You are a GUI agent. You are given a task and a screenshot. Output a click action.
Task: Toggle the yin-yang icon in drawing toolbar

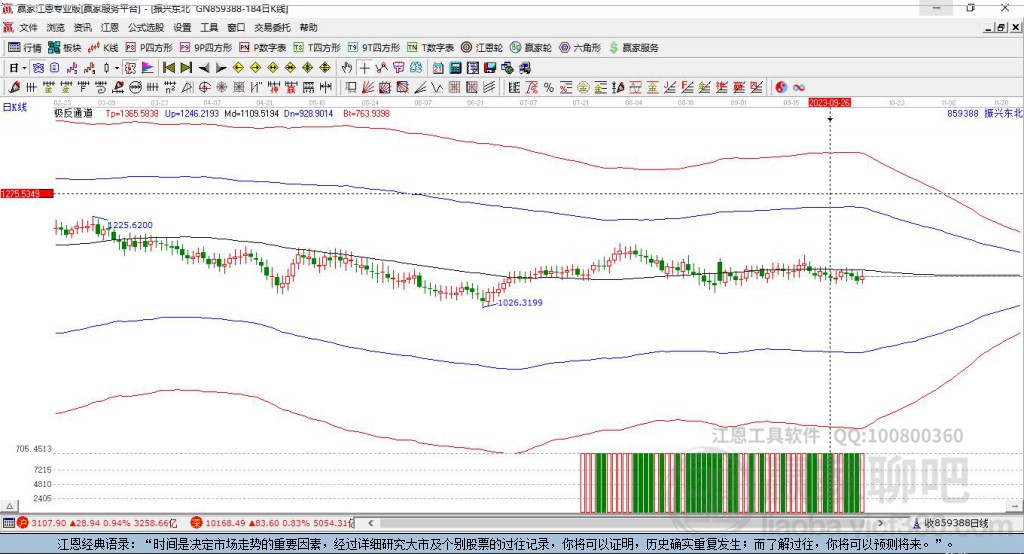tap(781, 88)
